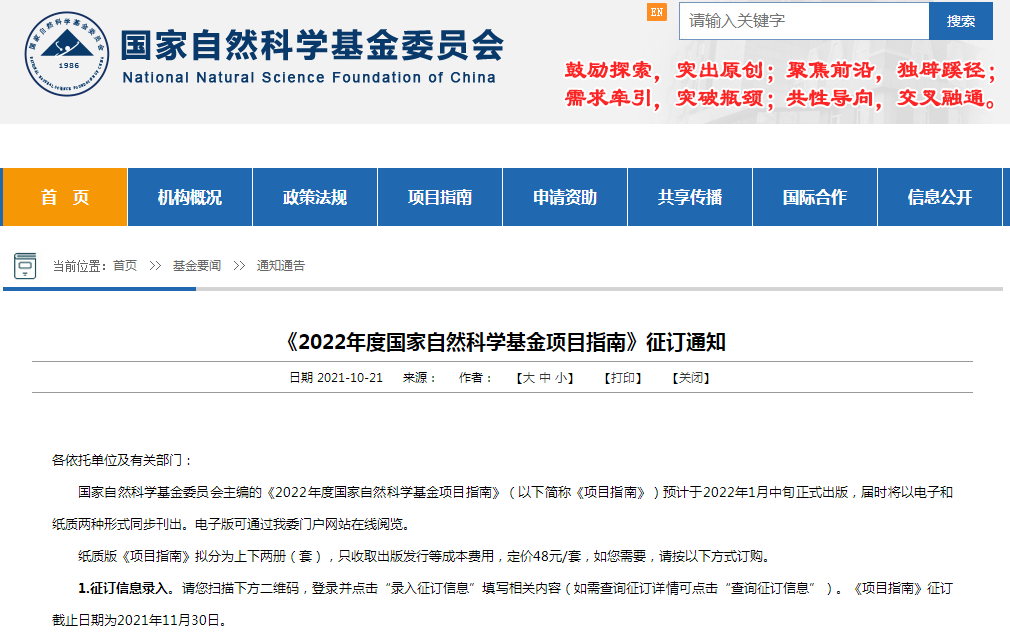Open the 政策法规 navigation menu

[x=315, y=197]
